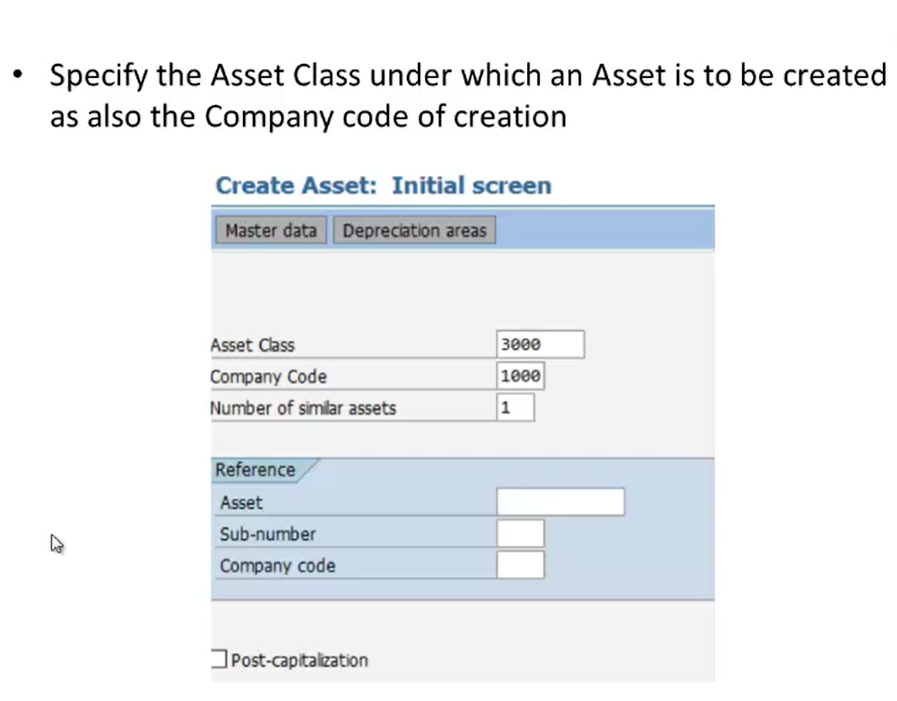The height and width of the screenshot is (701, 897).
Task: Click the Post-capitalization label text
Action: 299,660
